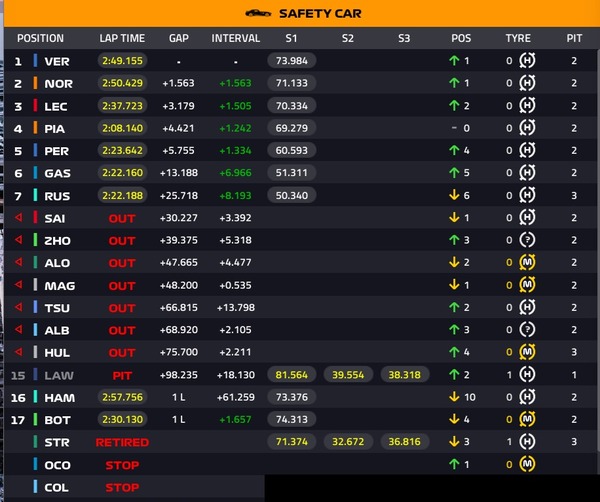Viewport: 600px width, 502px height.
Task: Click the hard tyre icon in LAW's row
Action: click(527, 374)
